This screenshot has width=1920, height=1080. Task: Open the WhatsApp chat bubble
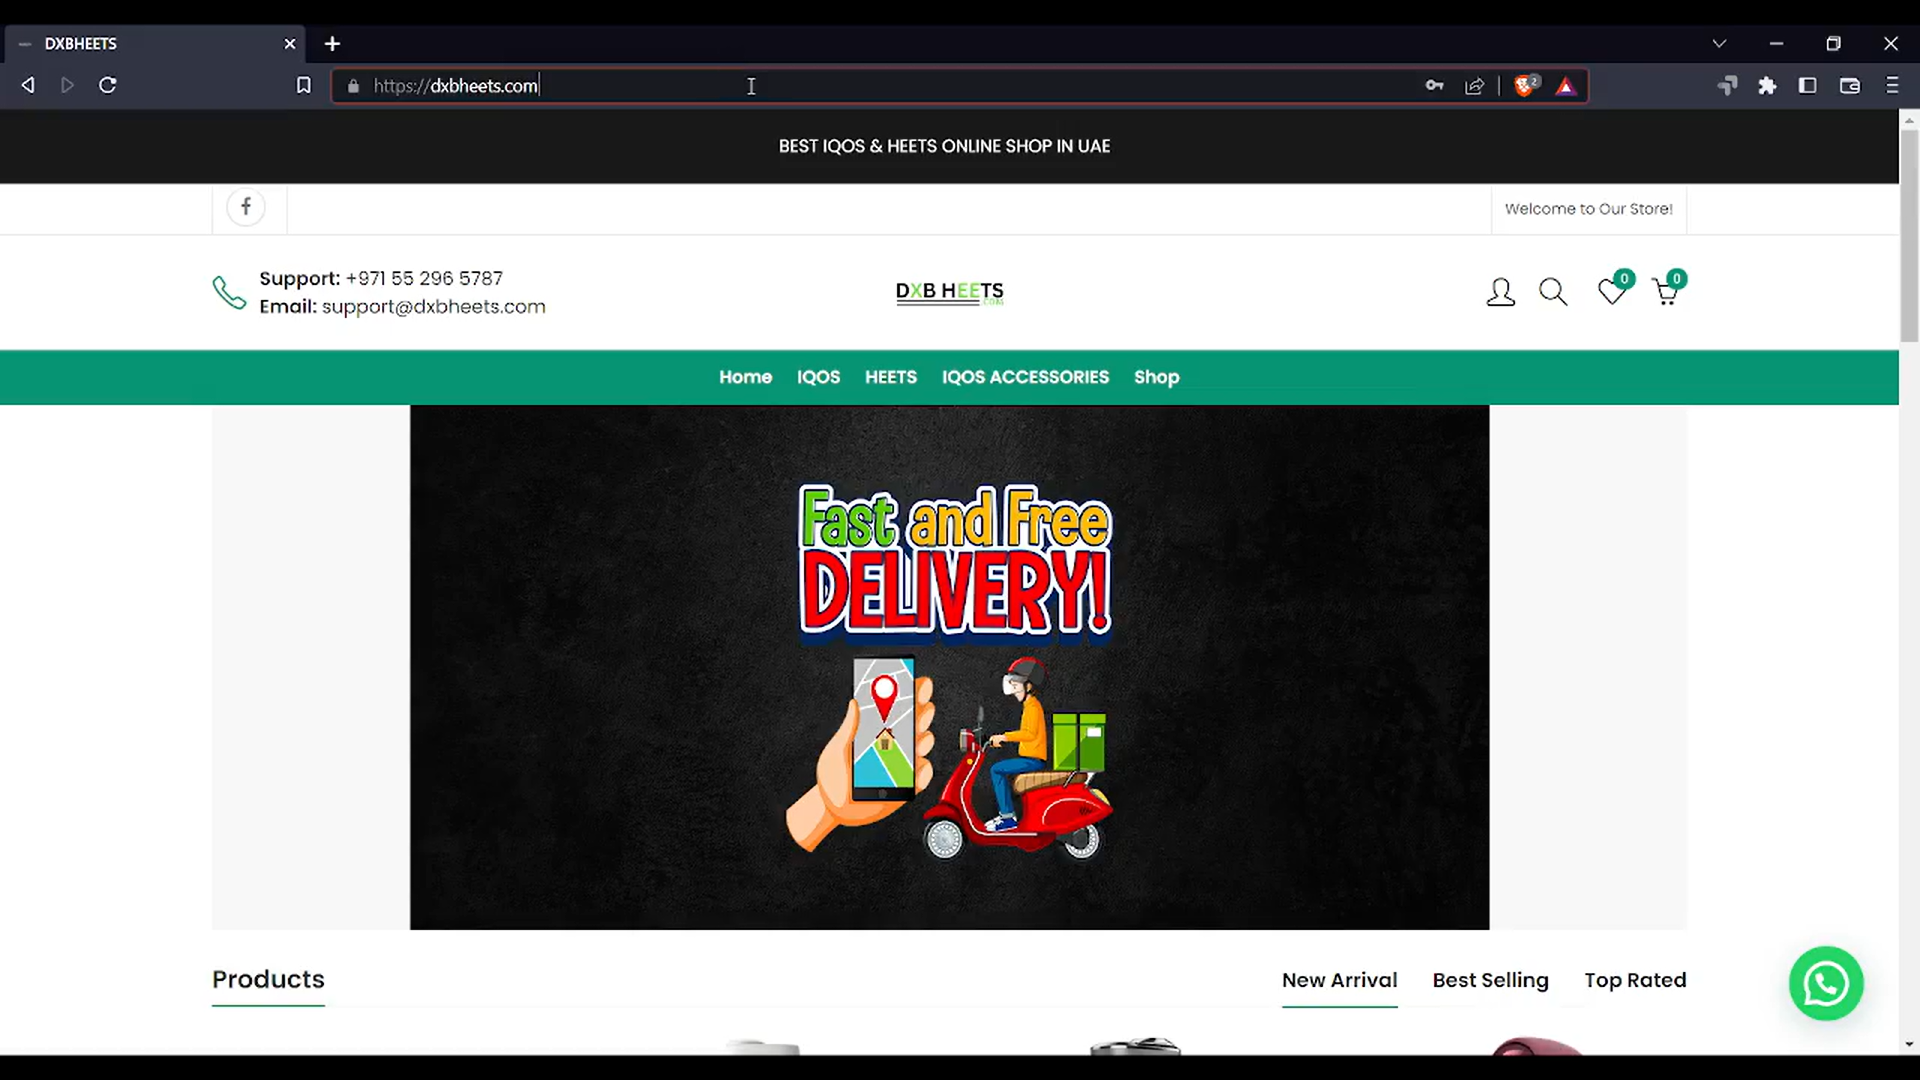pos(1826,984)
